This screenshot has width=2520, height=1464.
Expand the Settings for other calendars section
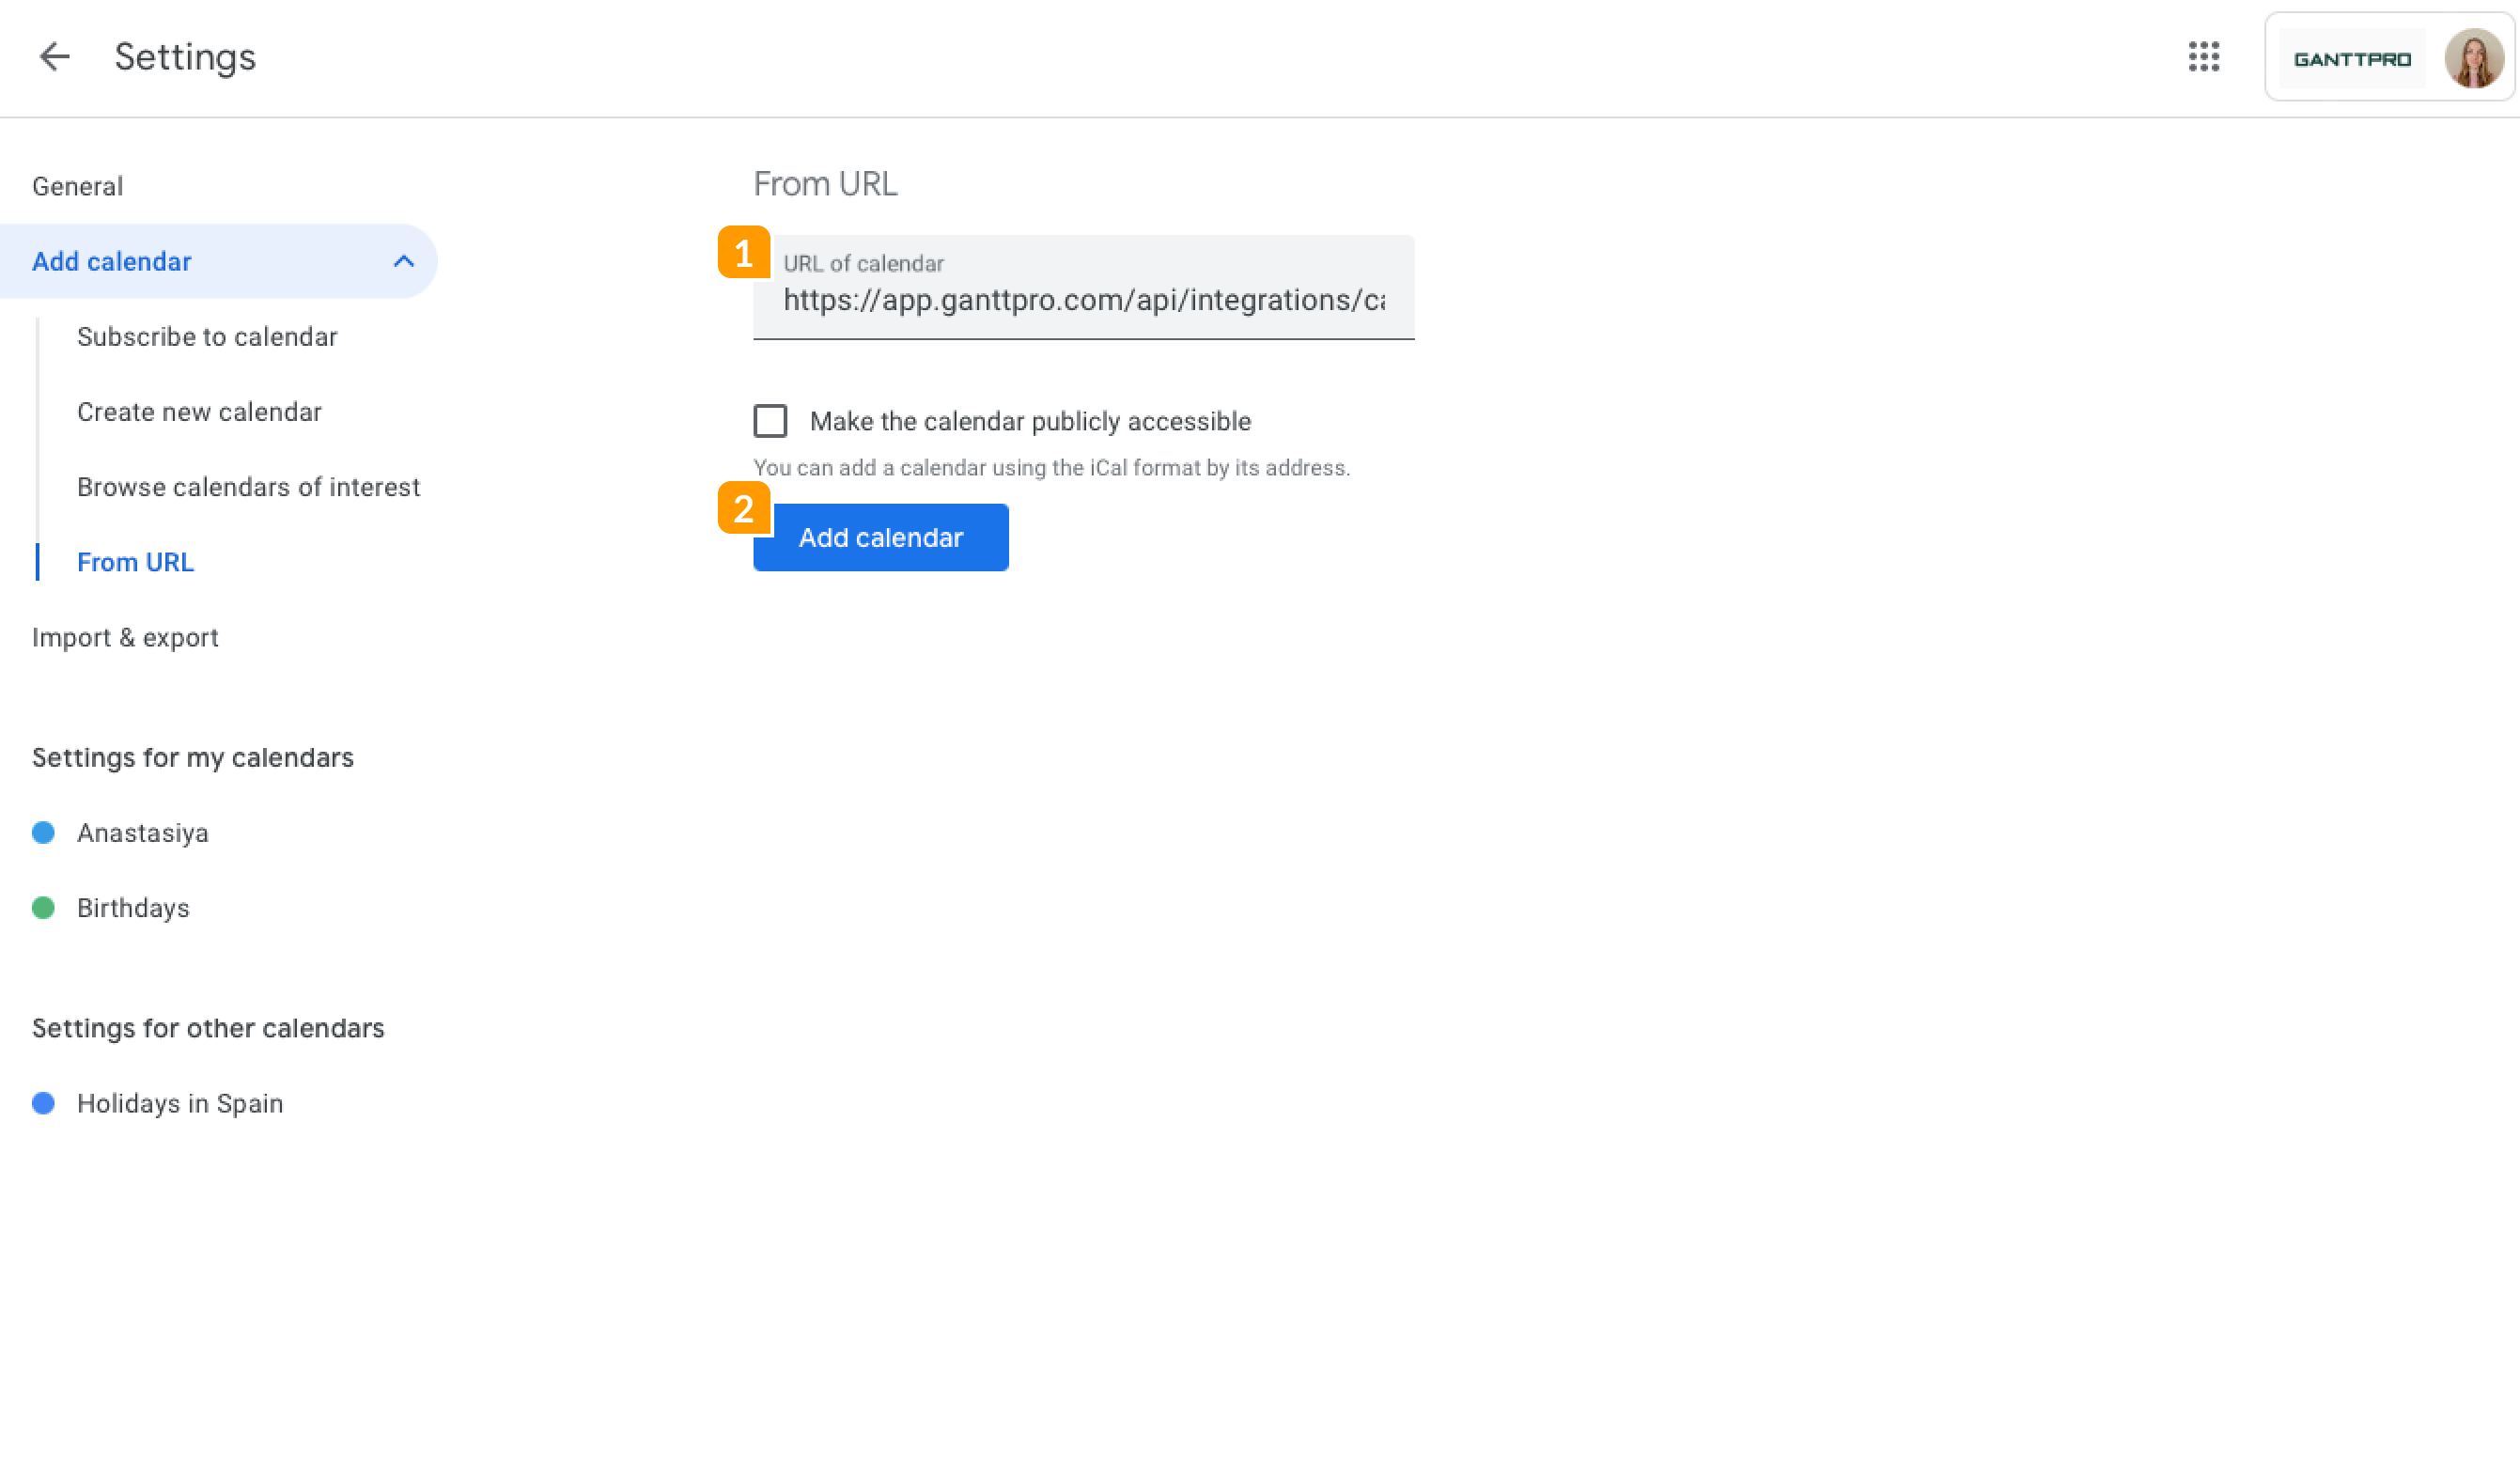click(x=208, y=1027)
